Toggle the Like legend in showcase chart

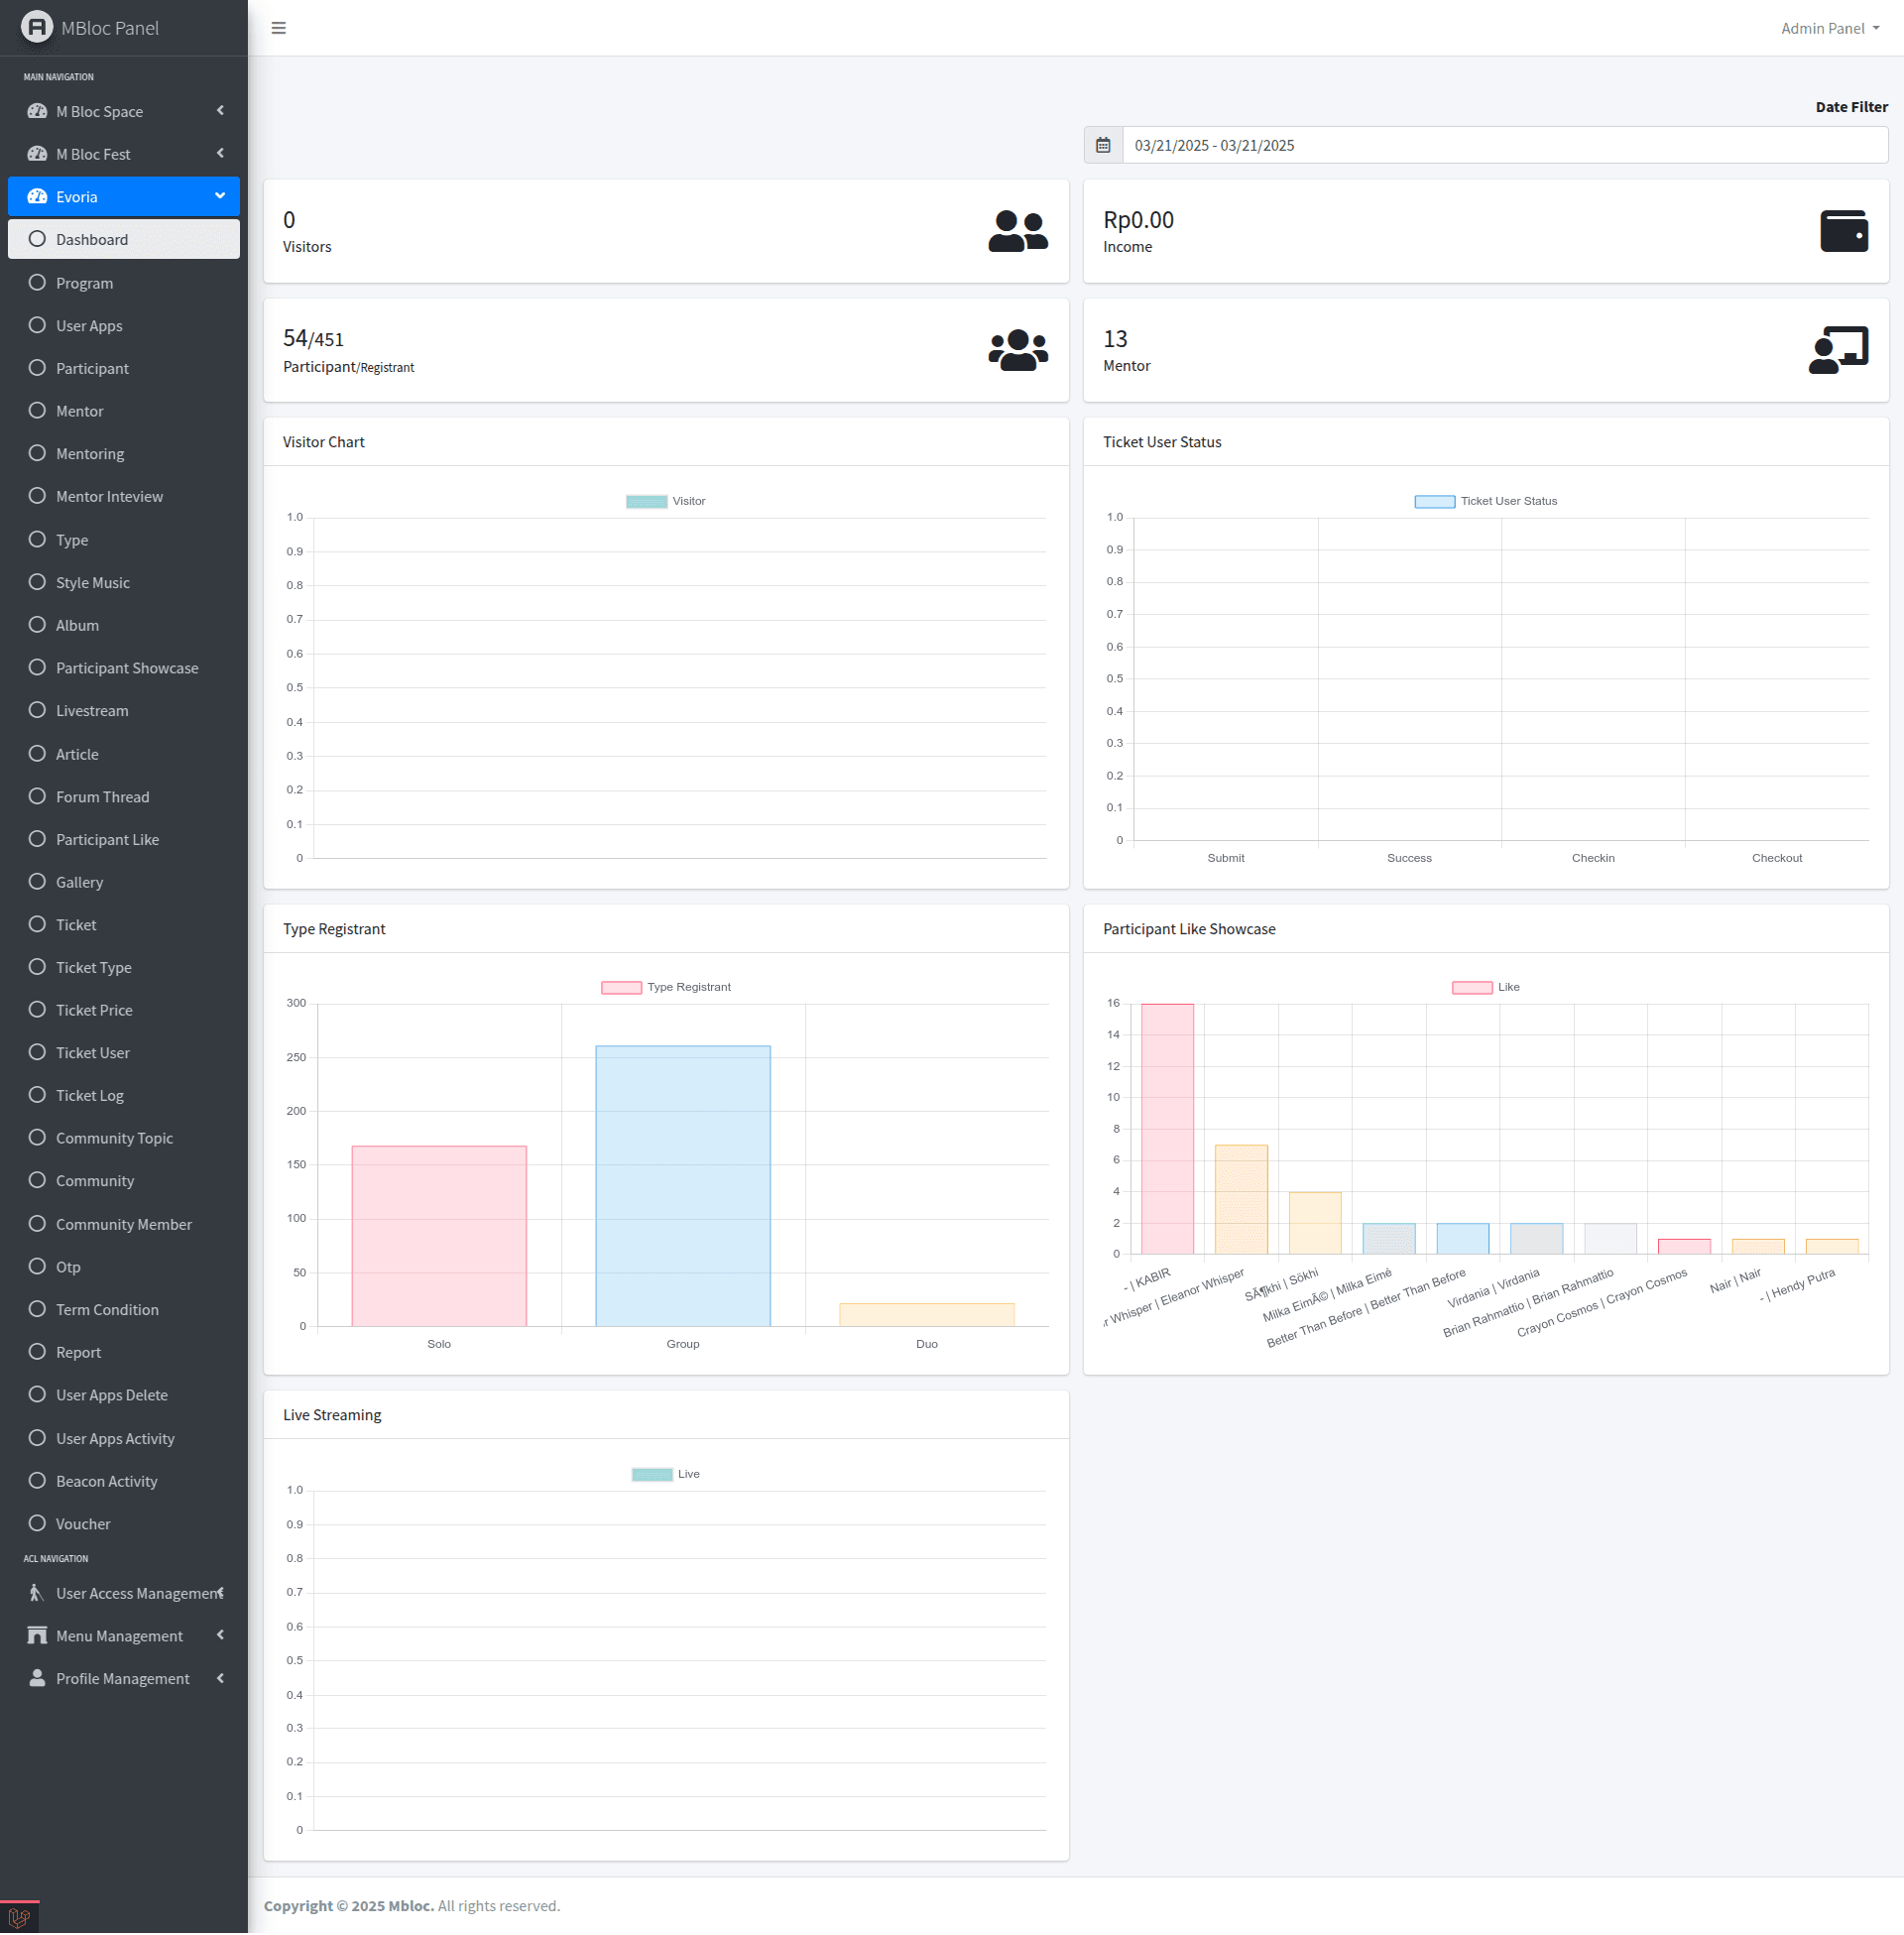coord(1485,987)
